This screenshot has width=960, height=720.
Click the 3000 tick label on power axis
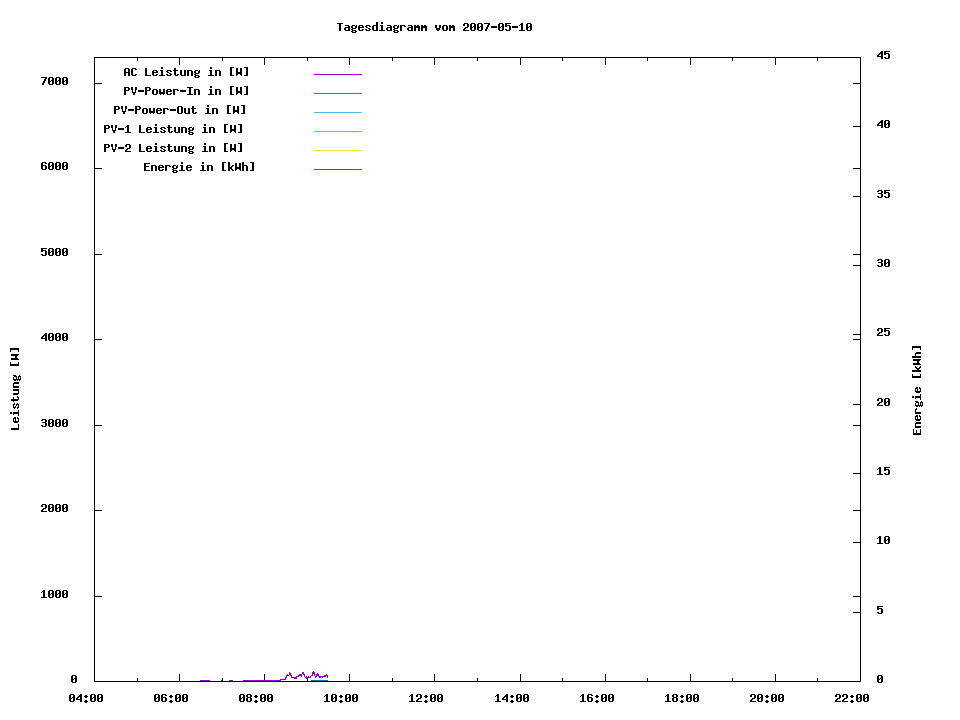point(54,424)
